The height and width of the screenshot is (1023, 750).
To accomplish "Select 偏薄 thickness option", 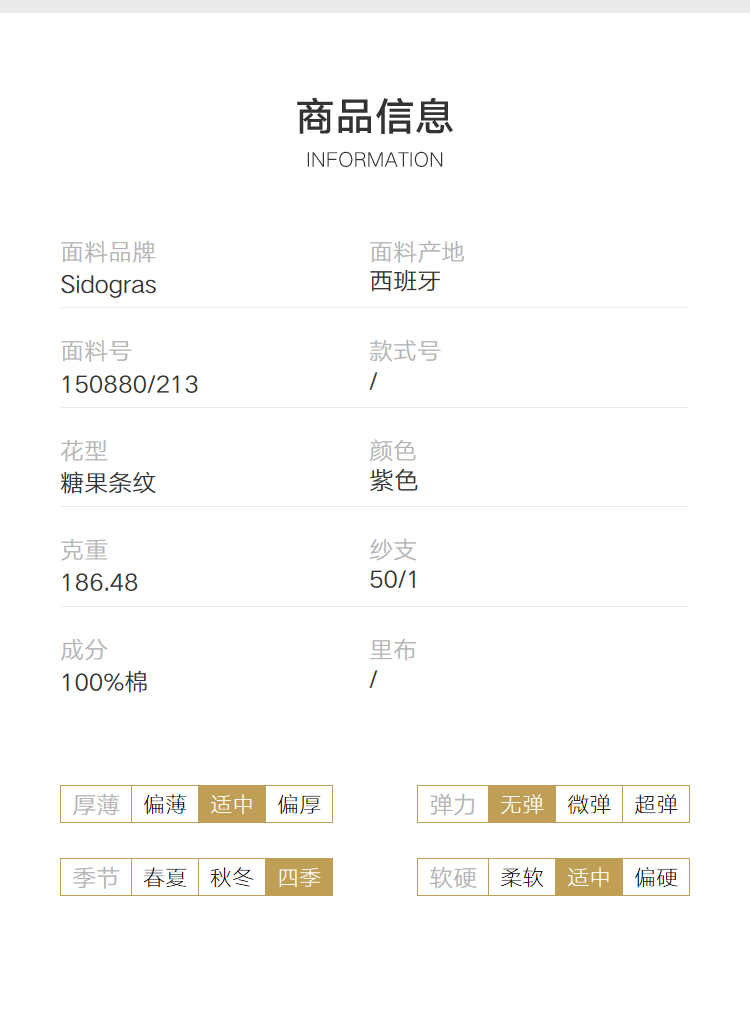I will pos(165,804).
